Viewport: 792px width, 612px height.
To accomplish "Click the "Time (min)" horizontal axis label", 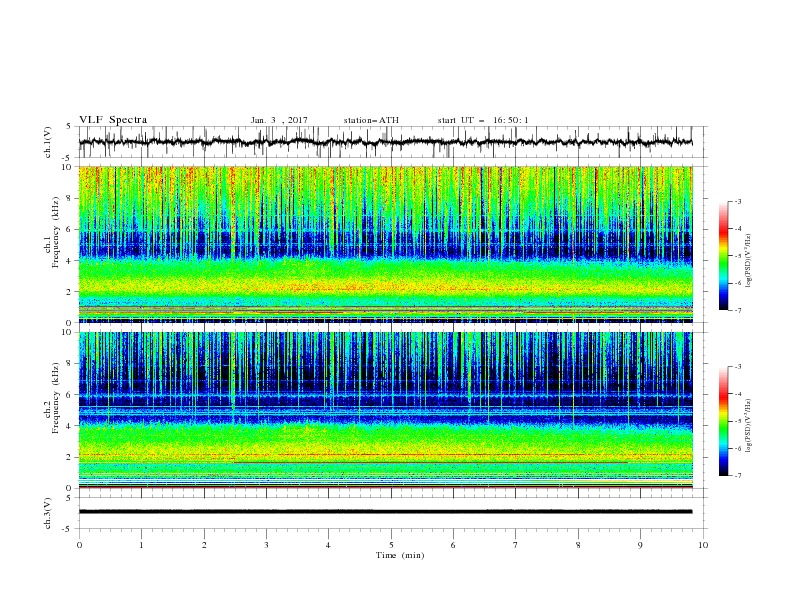I will coord(400,555).
